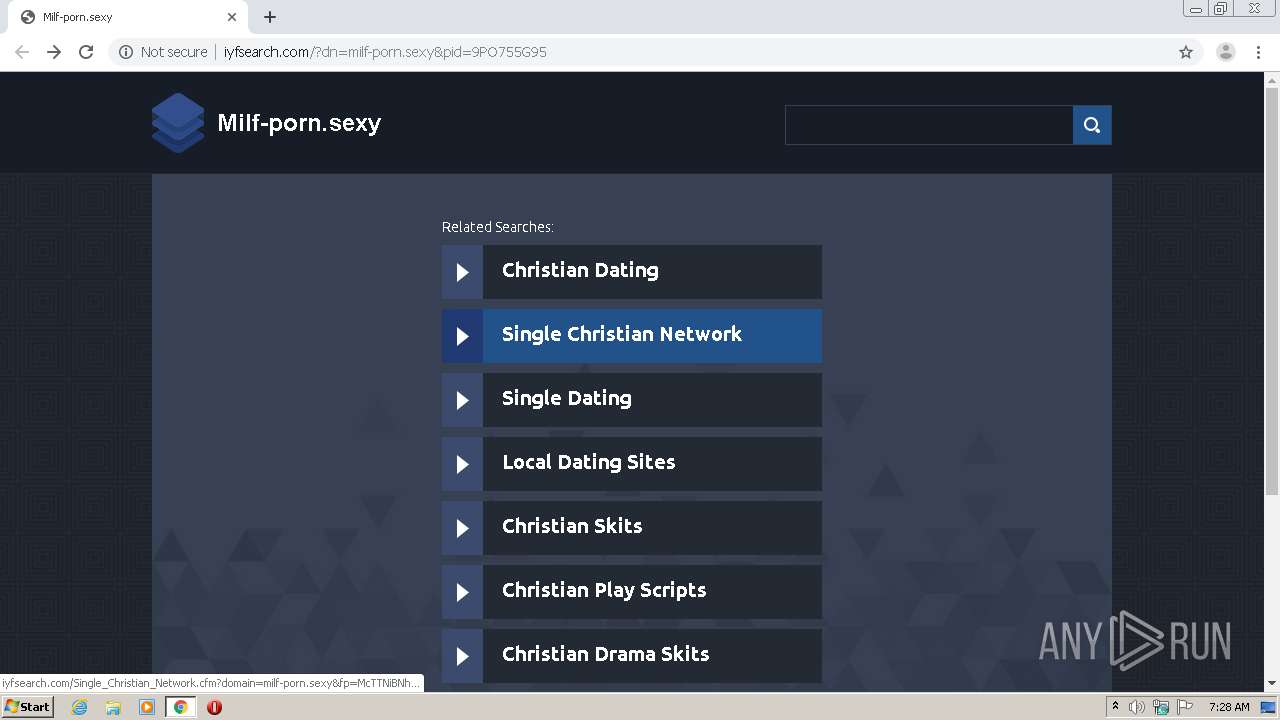Open the Local Dating Sites link
The image size is (1280, 720).
pyautogui.click(x=589, y=462)
